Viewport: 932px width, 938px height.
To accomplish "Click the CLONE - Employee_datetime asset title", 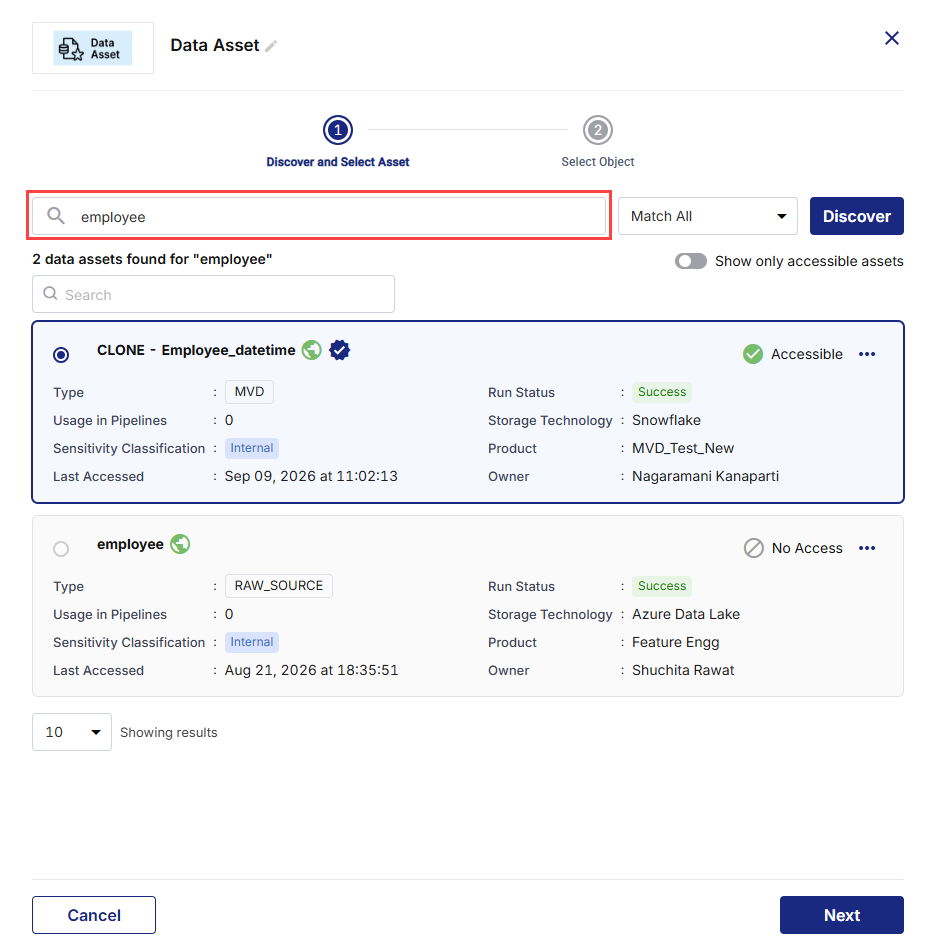I will 196,350.
